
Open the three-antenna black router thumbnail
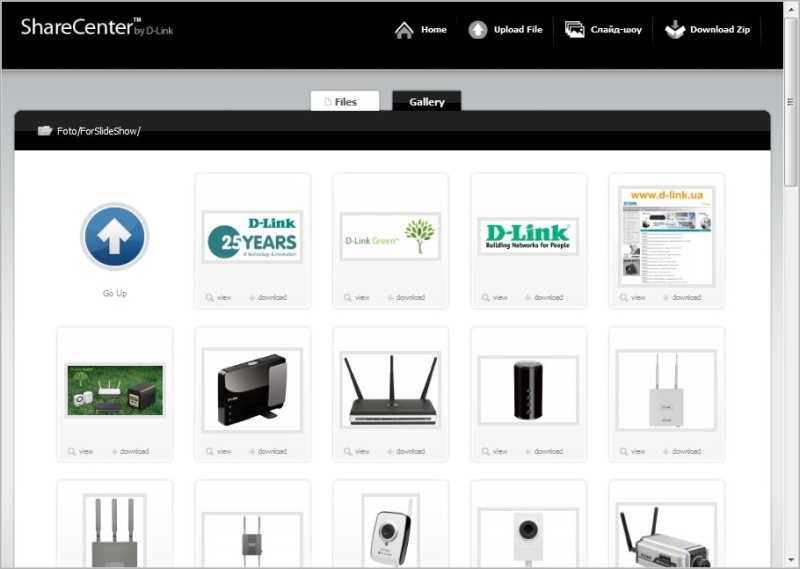390,390
